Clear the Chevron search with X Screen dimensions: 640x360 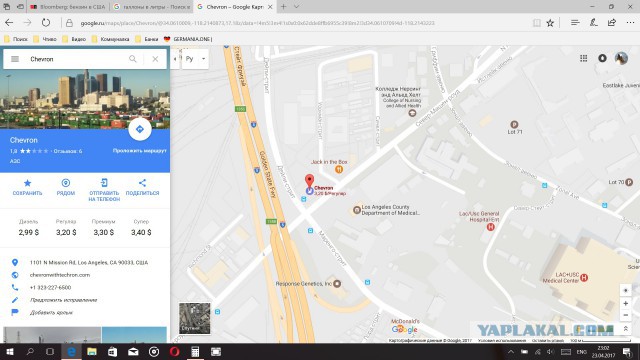click(155, 59)
